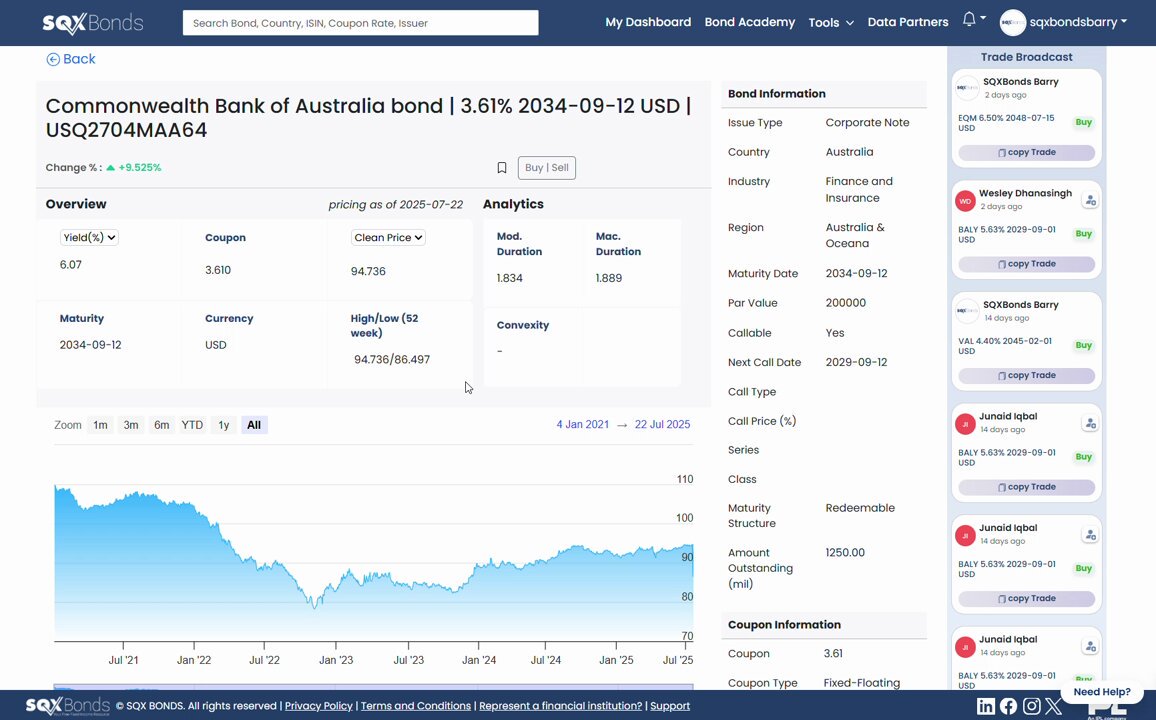The image size is (1156, 720).
Task: Click Buy tag on VAL 4.40% card
Action: point(1083,345)
